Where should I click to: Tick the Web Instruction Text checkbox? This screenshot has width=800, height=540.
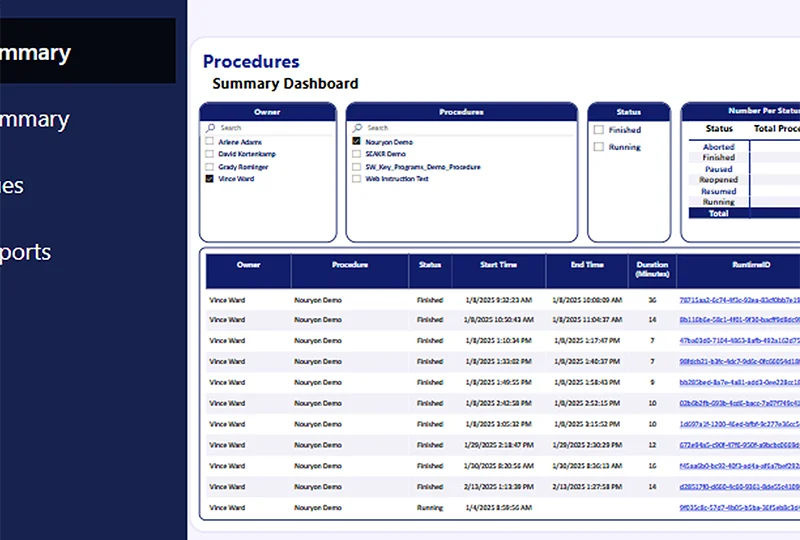(356, 179)
